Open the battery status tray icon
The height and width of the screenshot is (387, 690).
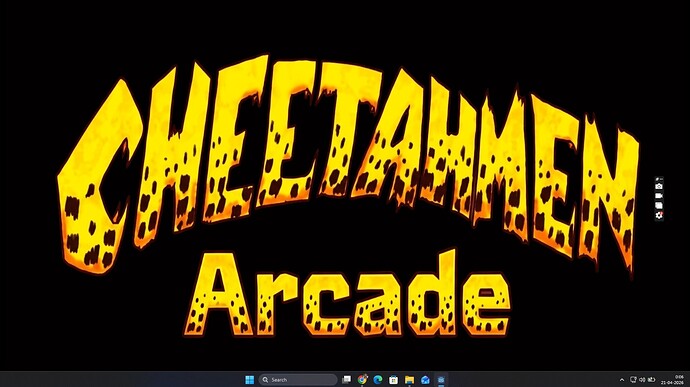652,380
